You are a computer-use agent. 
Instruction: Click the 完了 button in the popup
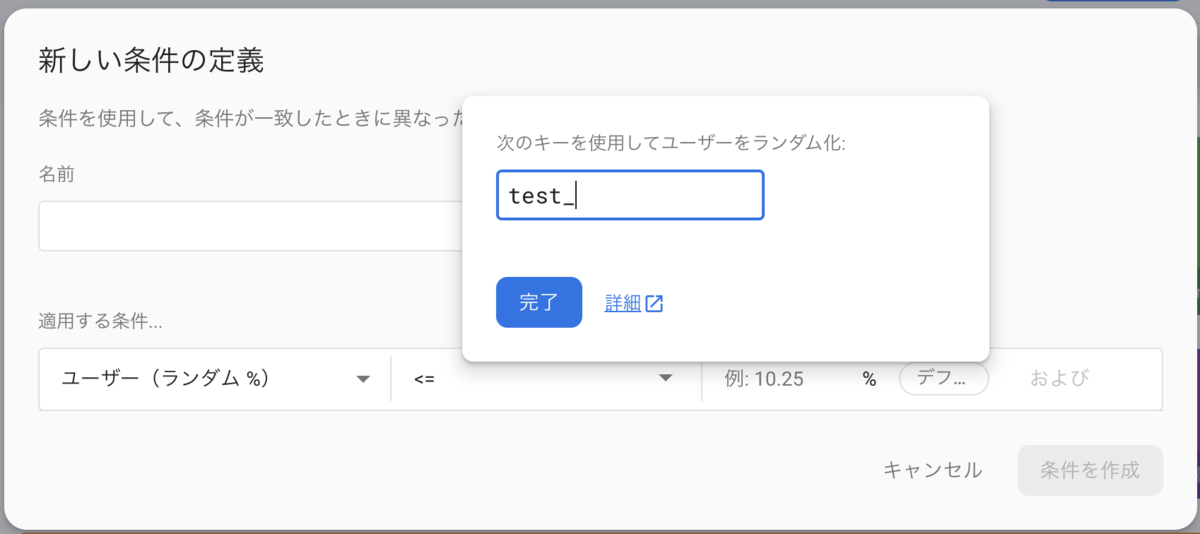539,303
